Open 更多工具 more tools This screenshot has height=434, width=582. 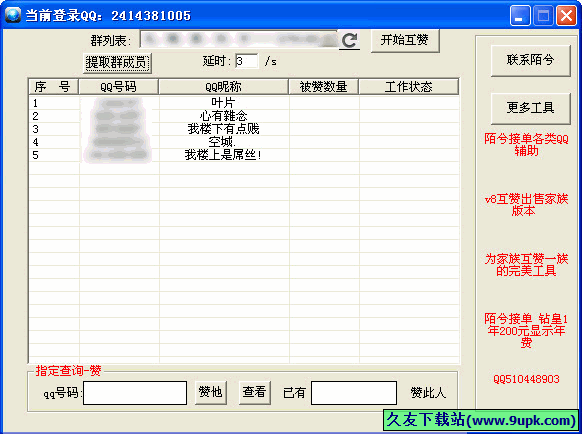(530, 108)
